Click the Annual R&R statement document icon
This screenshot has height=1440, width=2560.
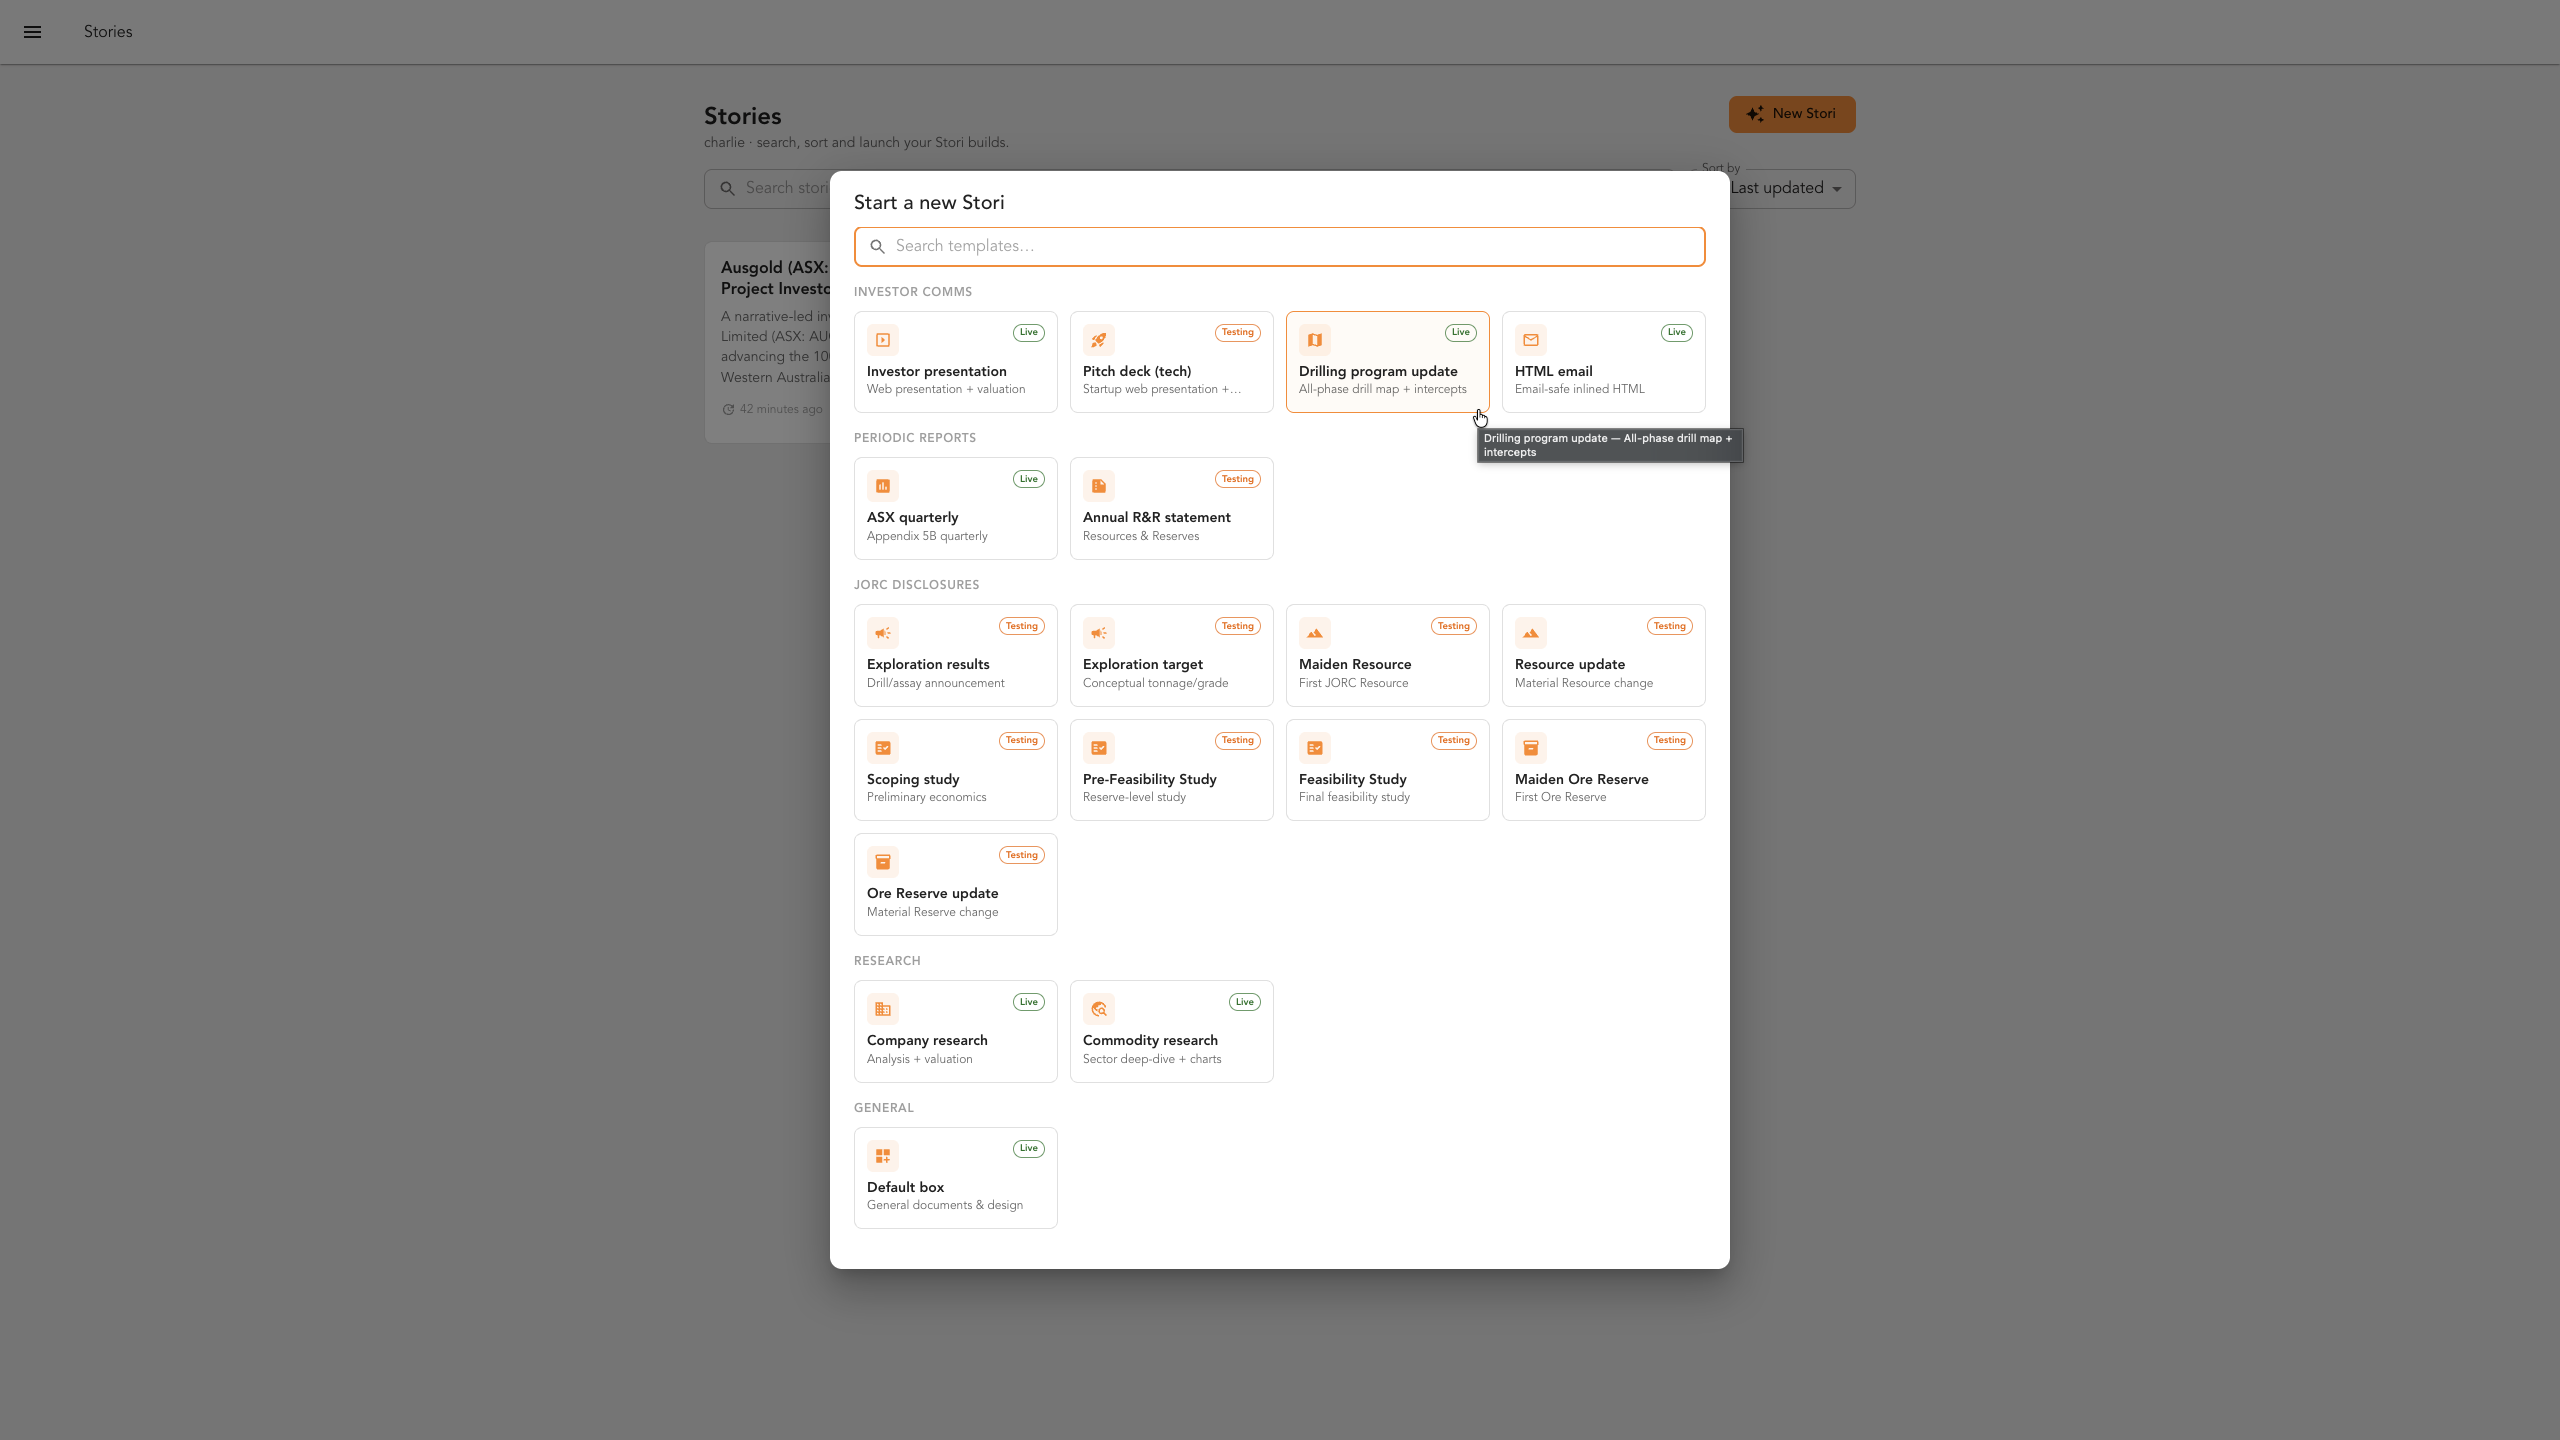1099,486
